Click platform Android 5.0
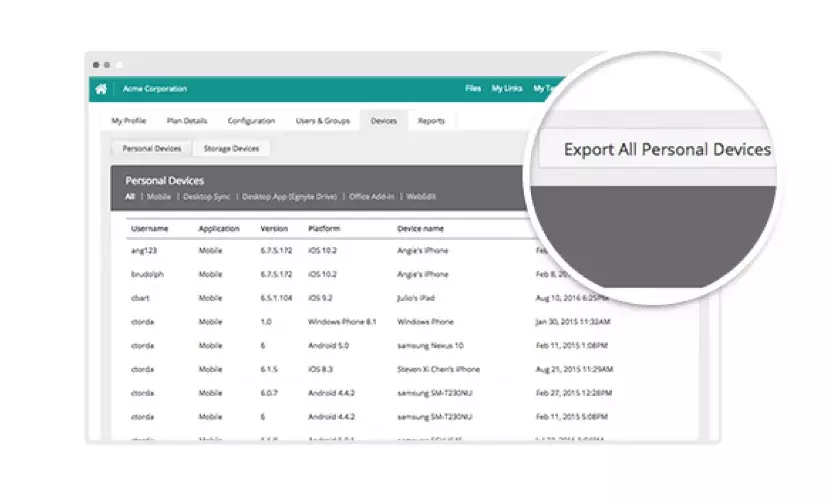832x500 pixels. click(328, 346)
